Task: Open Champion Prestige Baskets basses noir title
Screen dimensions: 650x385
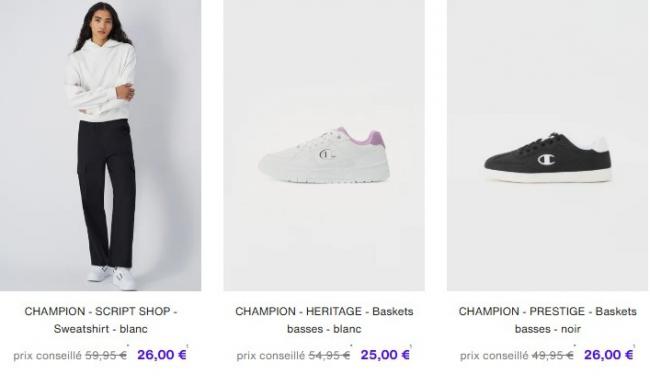Action: click(548, 320)
